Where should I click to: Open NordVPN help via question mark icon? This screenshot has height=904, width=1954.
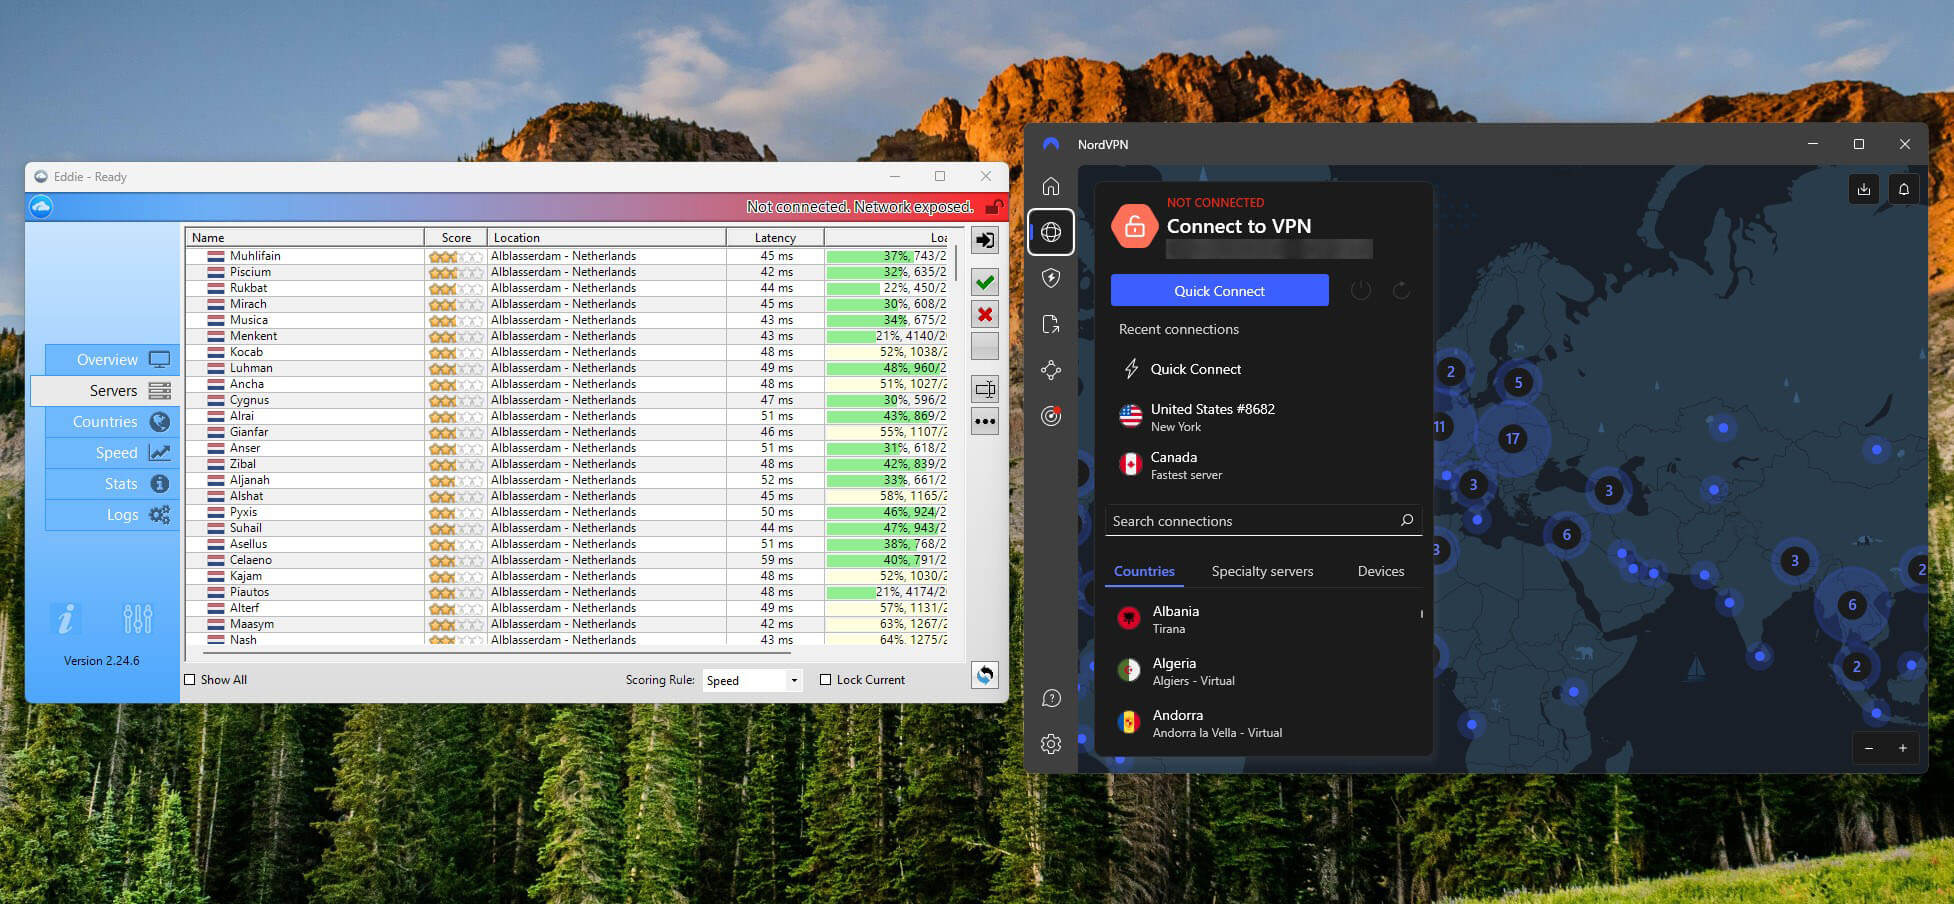point(1051,698)
